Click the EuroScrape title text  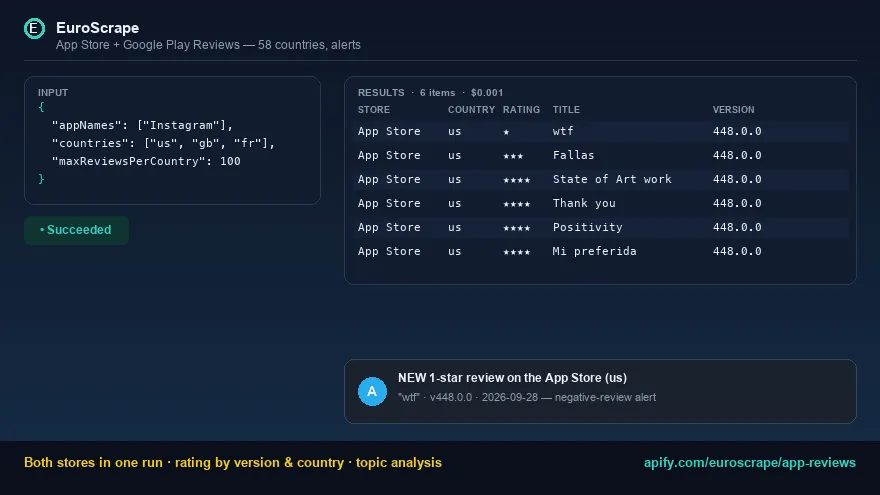click(98, 28)
